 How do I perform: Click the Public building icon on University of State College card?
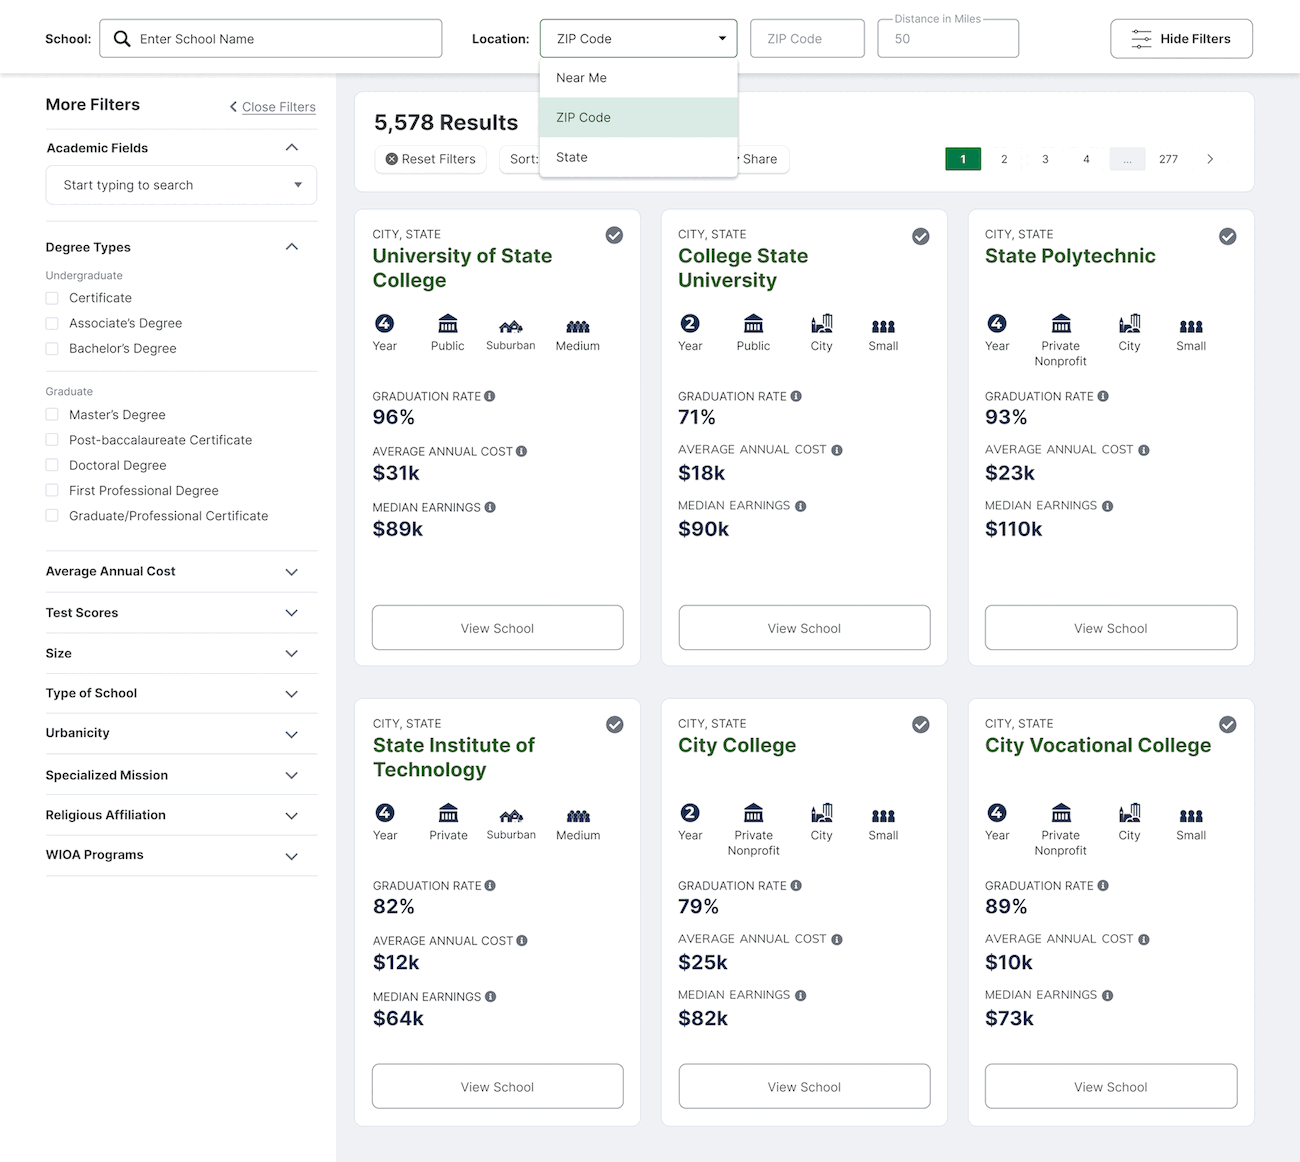(x=448, y=323)
